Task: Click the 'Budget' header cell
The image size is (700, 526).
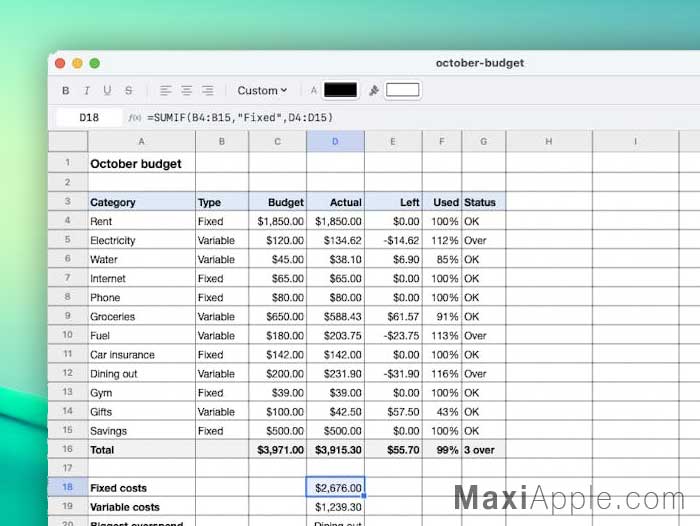Action: coord(278,202)
